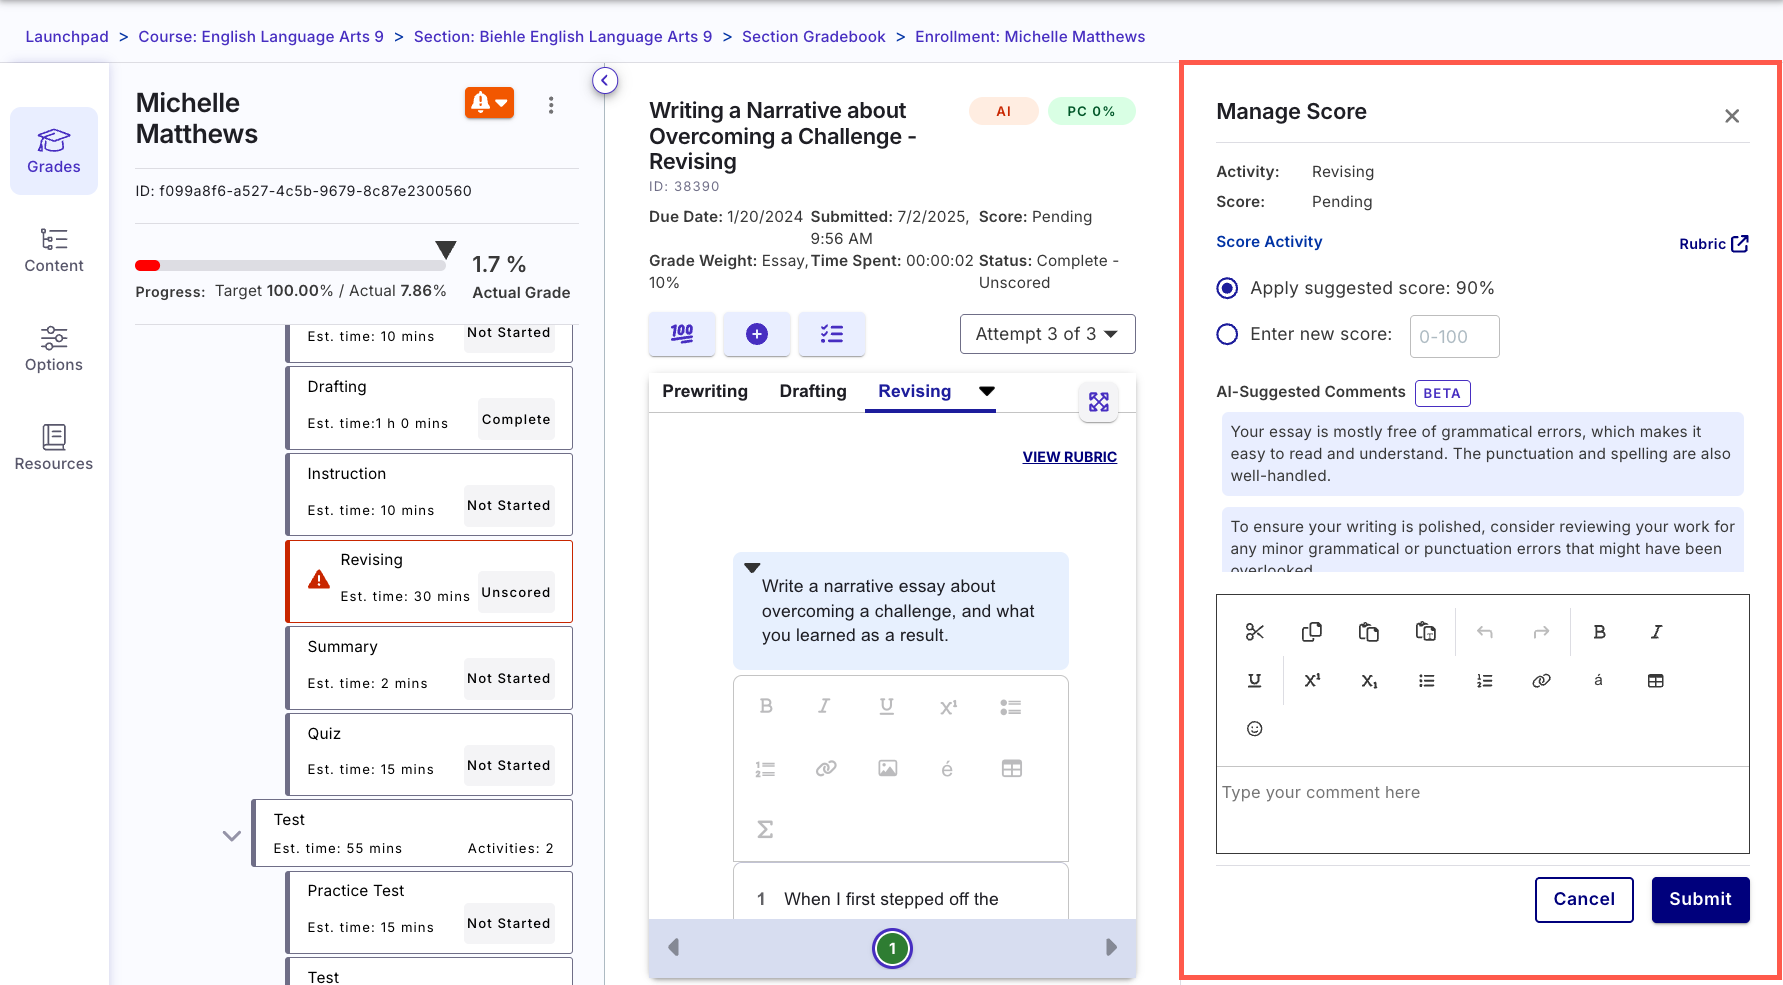The height and width of the screenshot is (985, 1783).
Task: Insert a table using the comment toolbar icon
Action: [x=1655, y=681]
